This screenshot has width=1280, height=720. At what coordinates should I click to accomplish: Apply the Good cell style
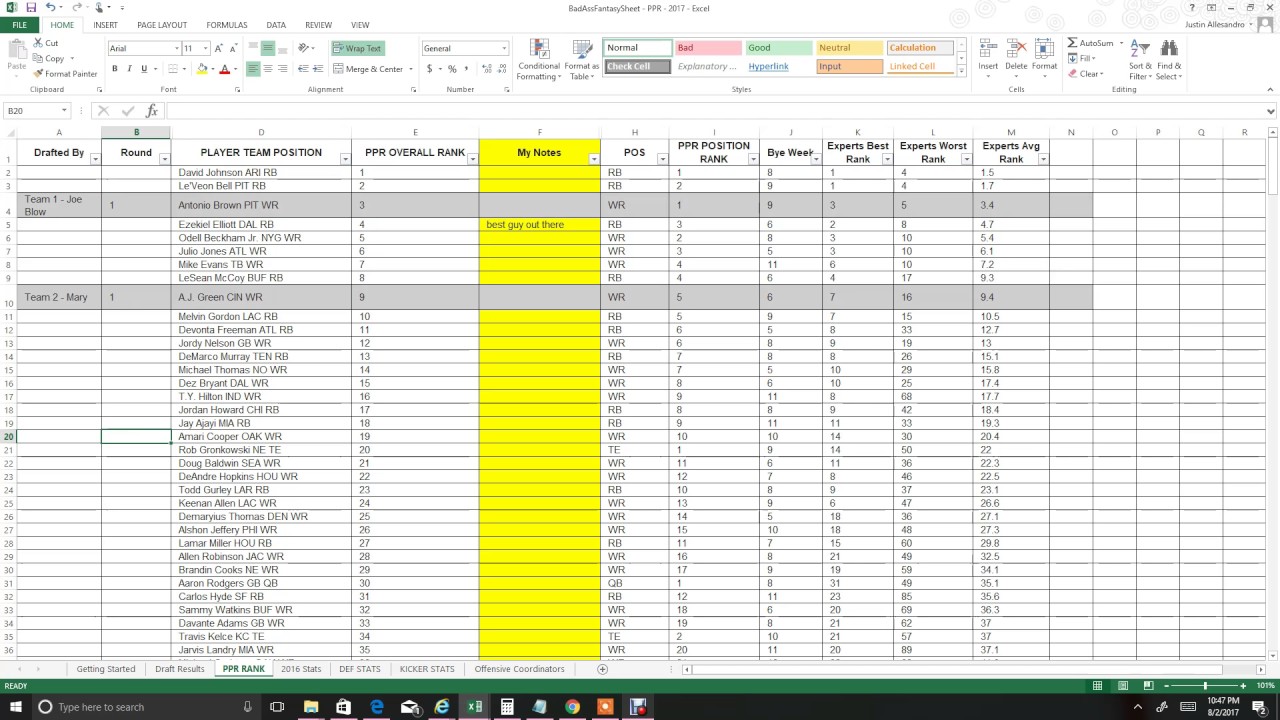pyautogui.click(x=778, y=48)
